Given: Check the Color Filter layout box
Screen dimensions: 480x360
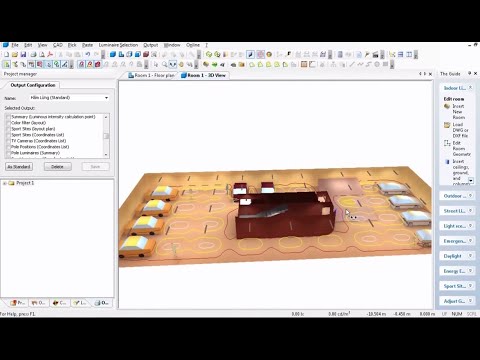Looking at the screenshot, I should (8, 123).
